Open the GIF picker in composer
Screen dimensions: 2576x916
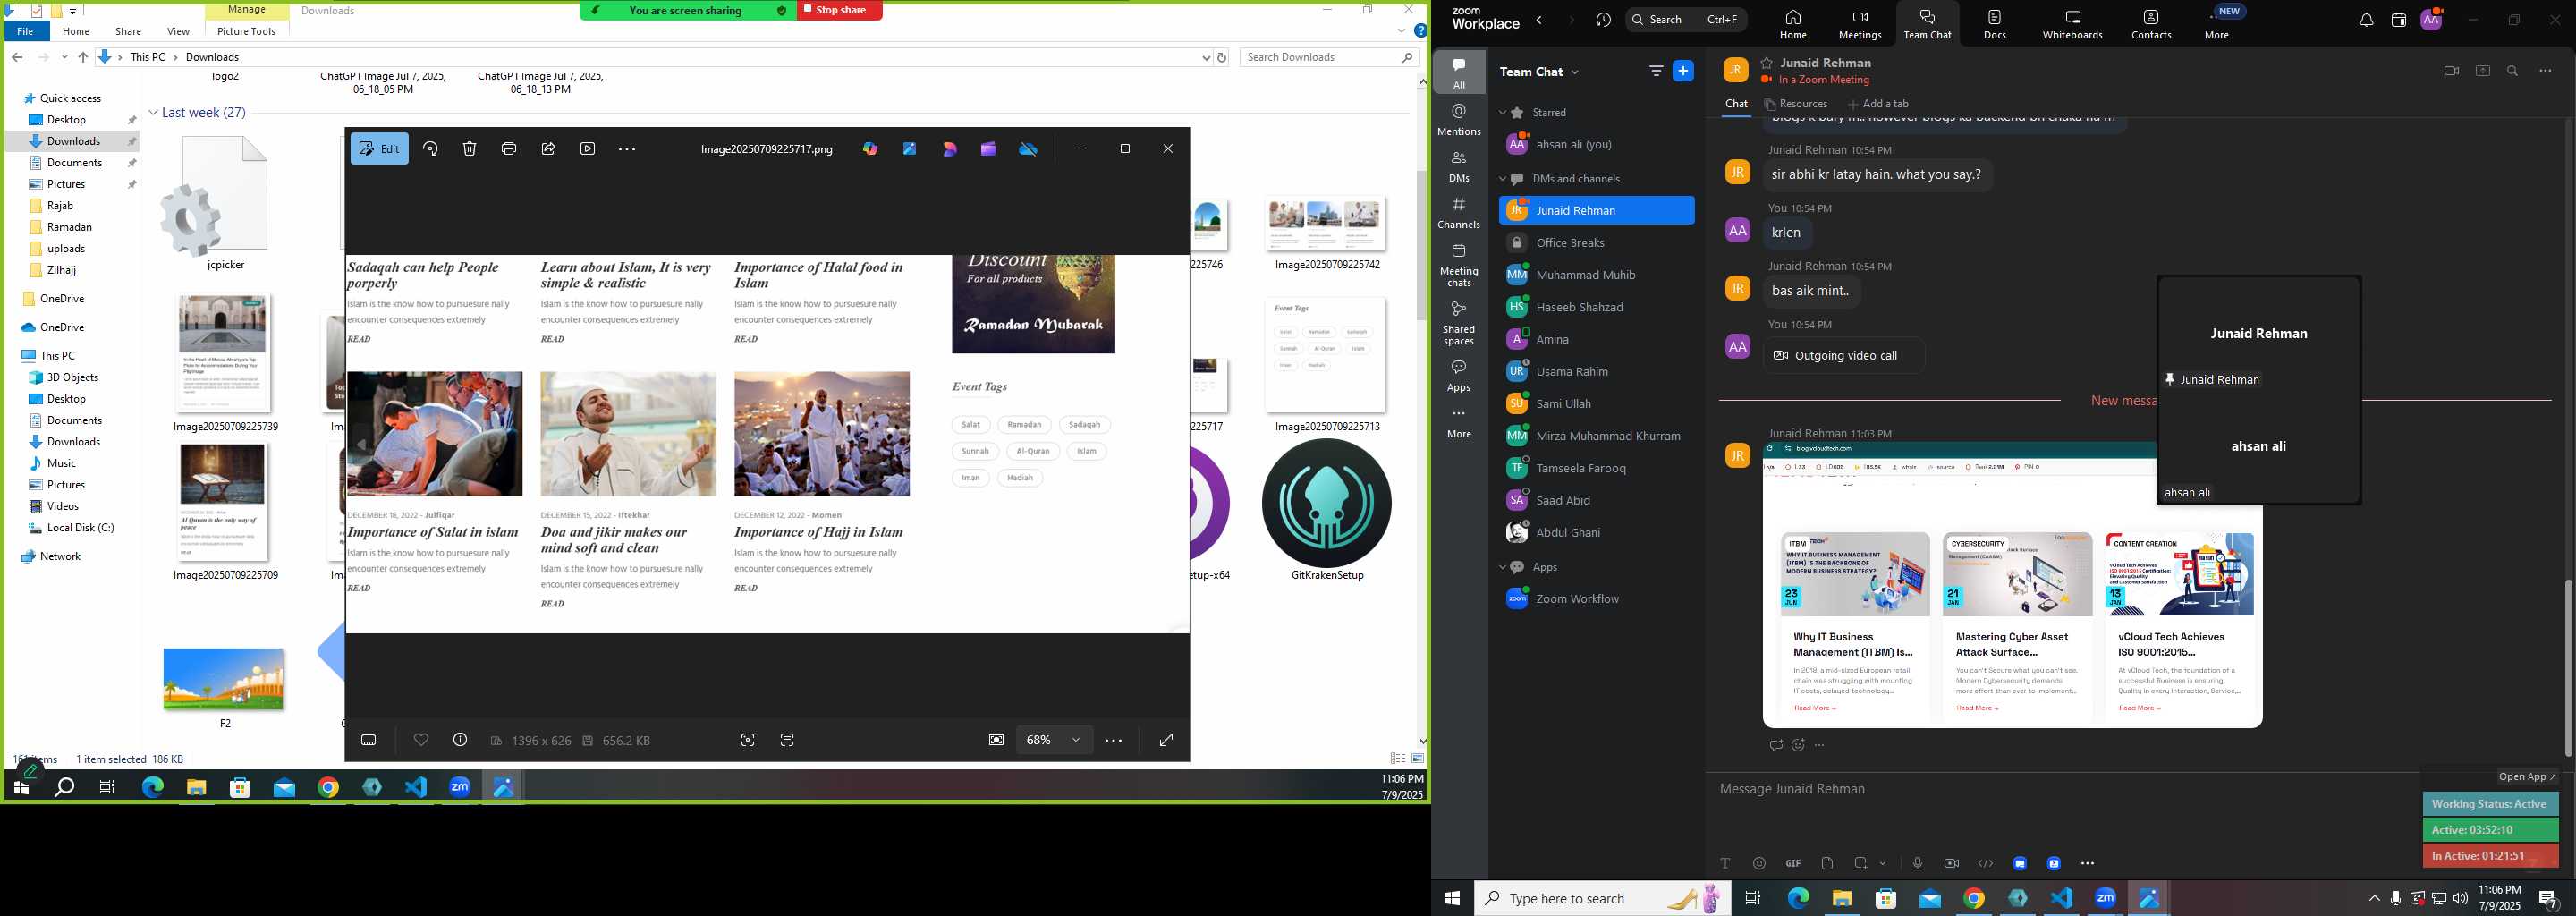(x=1793, y=863)
